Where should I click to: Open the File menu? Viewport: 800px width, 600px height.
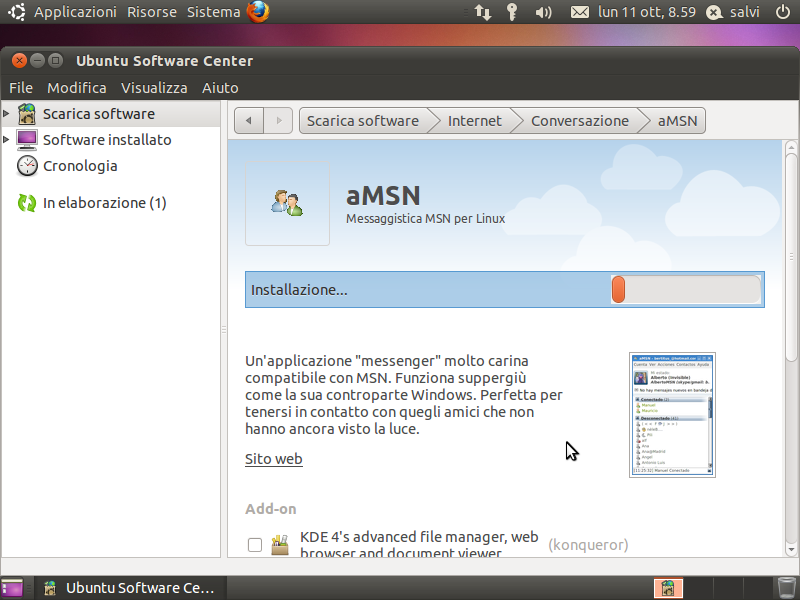[x=21, y=88]
